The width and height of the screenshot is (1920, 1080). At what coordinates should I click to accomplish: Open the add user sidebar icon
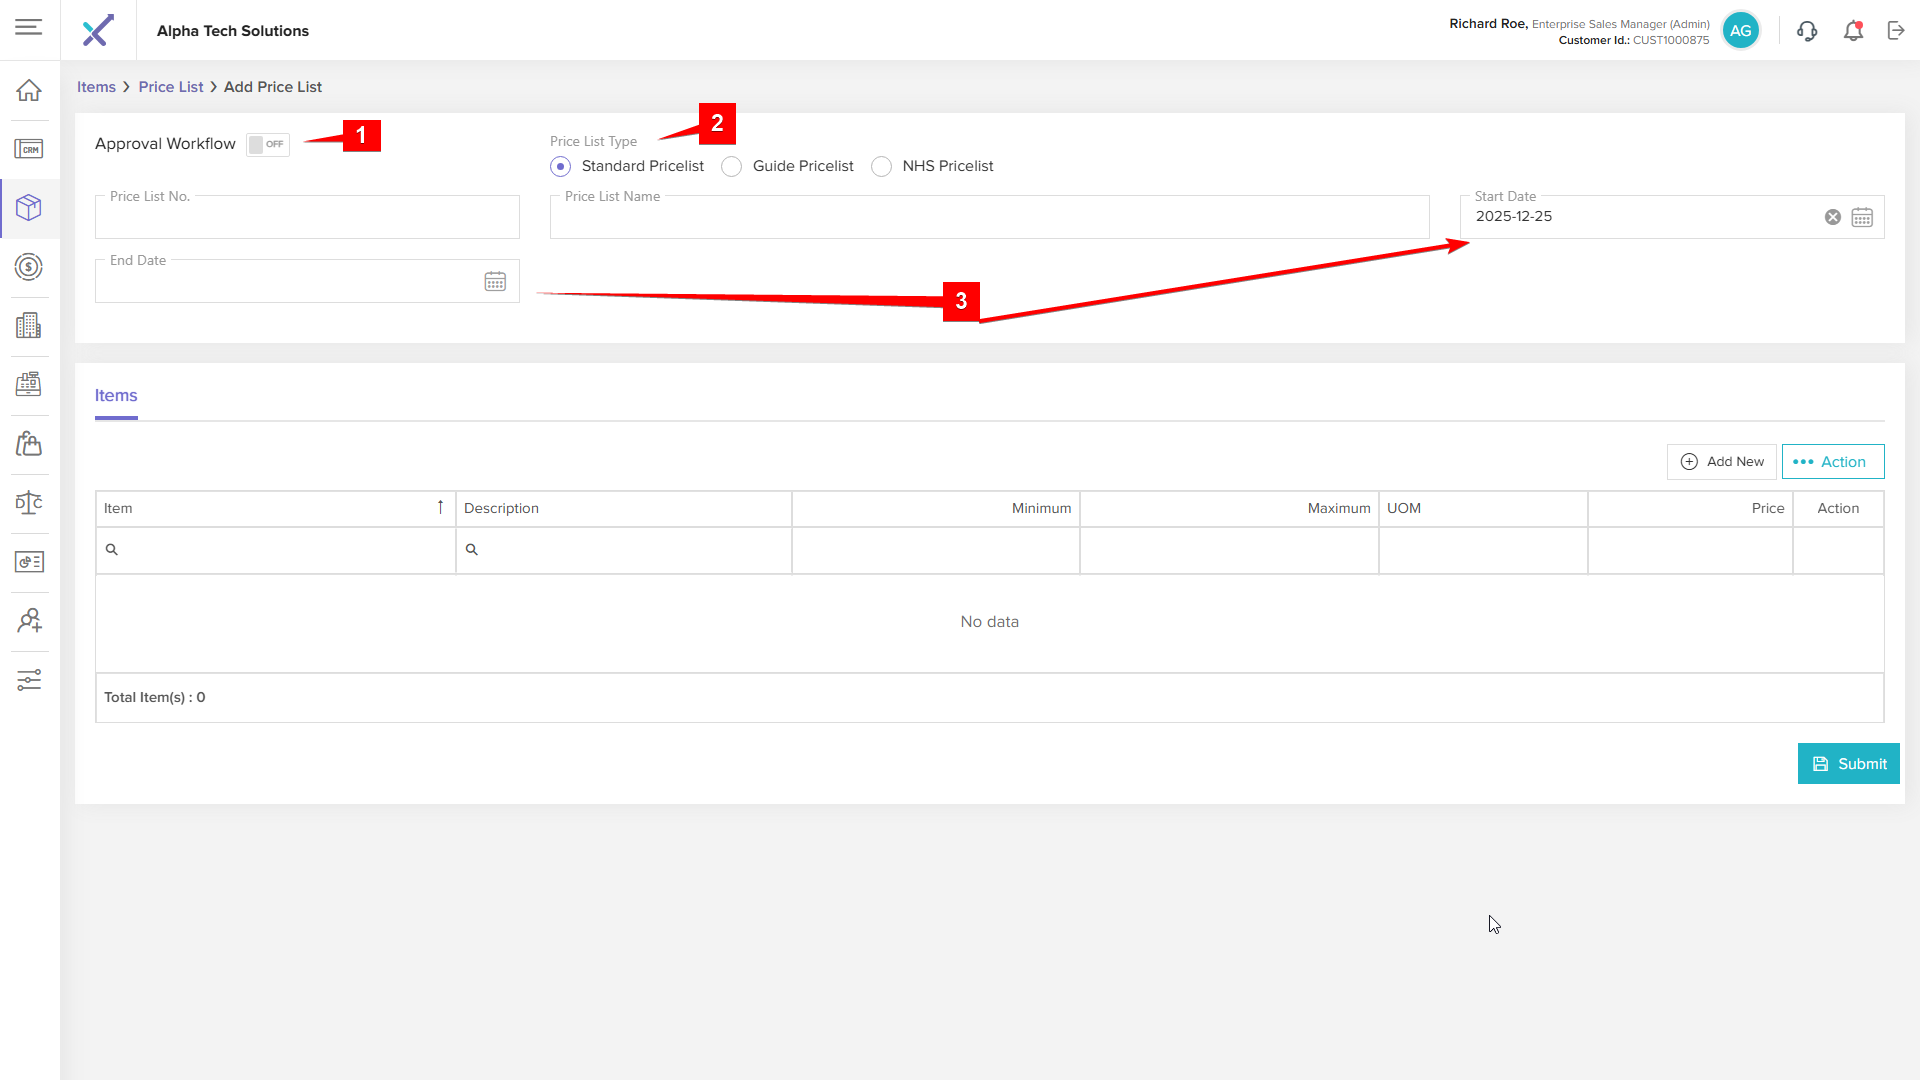pyautogui.click(x=29, y=621)
